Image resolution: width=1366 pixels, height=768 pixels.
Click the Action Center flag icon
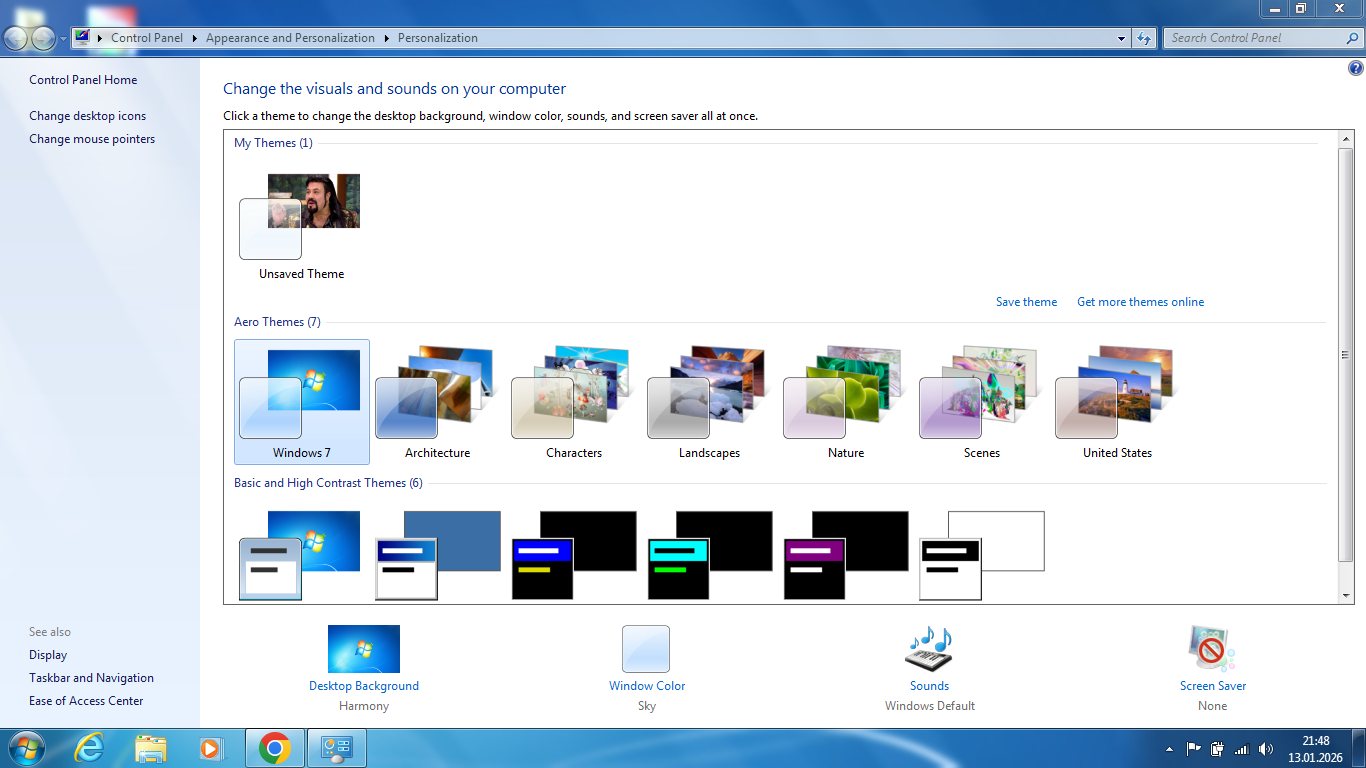(x=1194, y=748)
